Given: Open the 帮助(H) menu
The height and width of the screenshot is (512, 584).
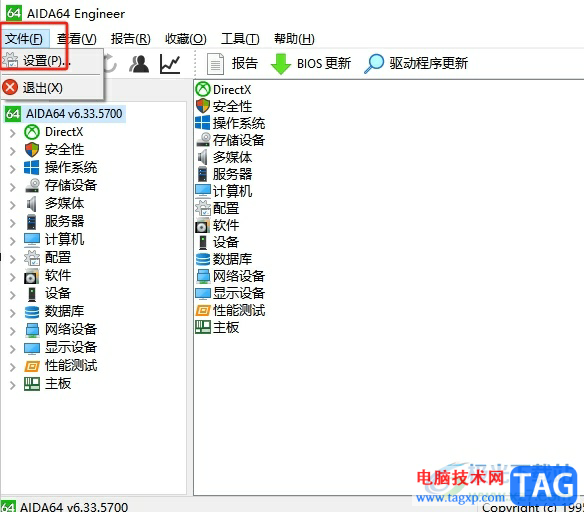Looking at the screenshot, I should click(x=294, y=39).
